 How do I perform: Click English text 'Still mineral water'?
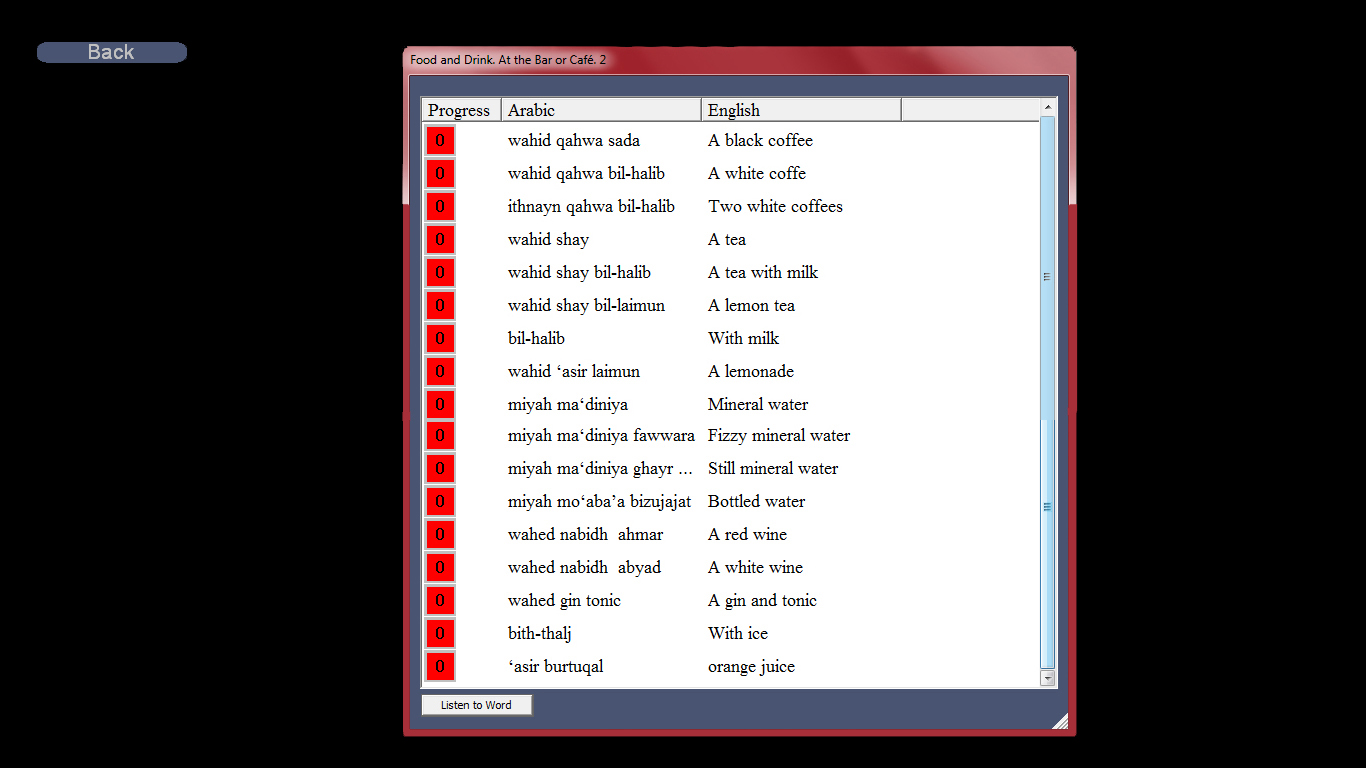pos(773,469)
